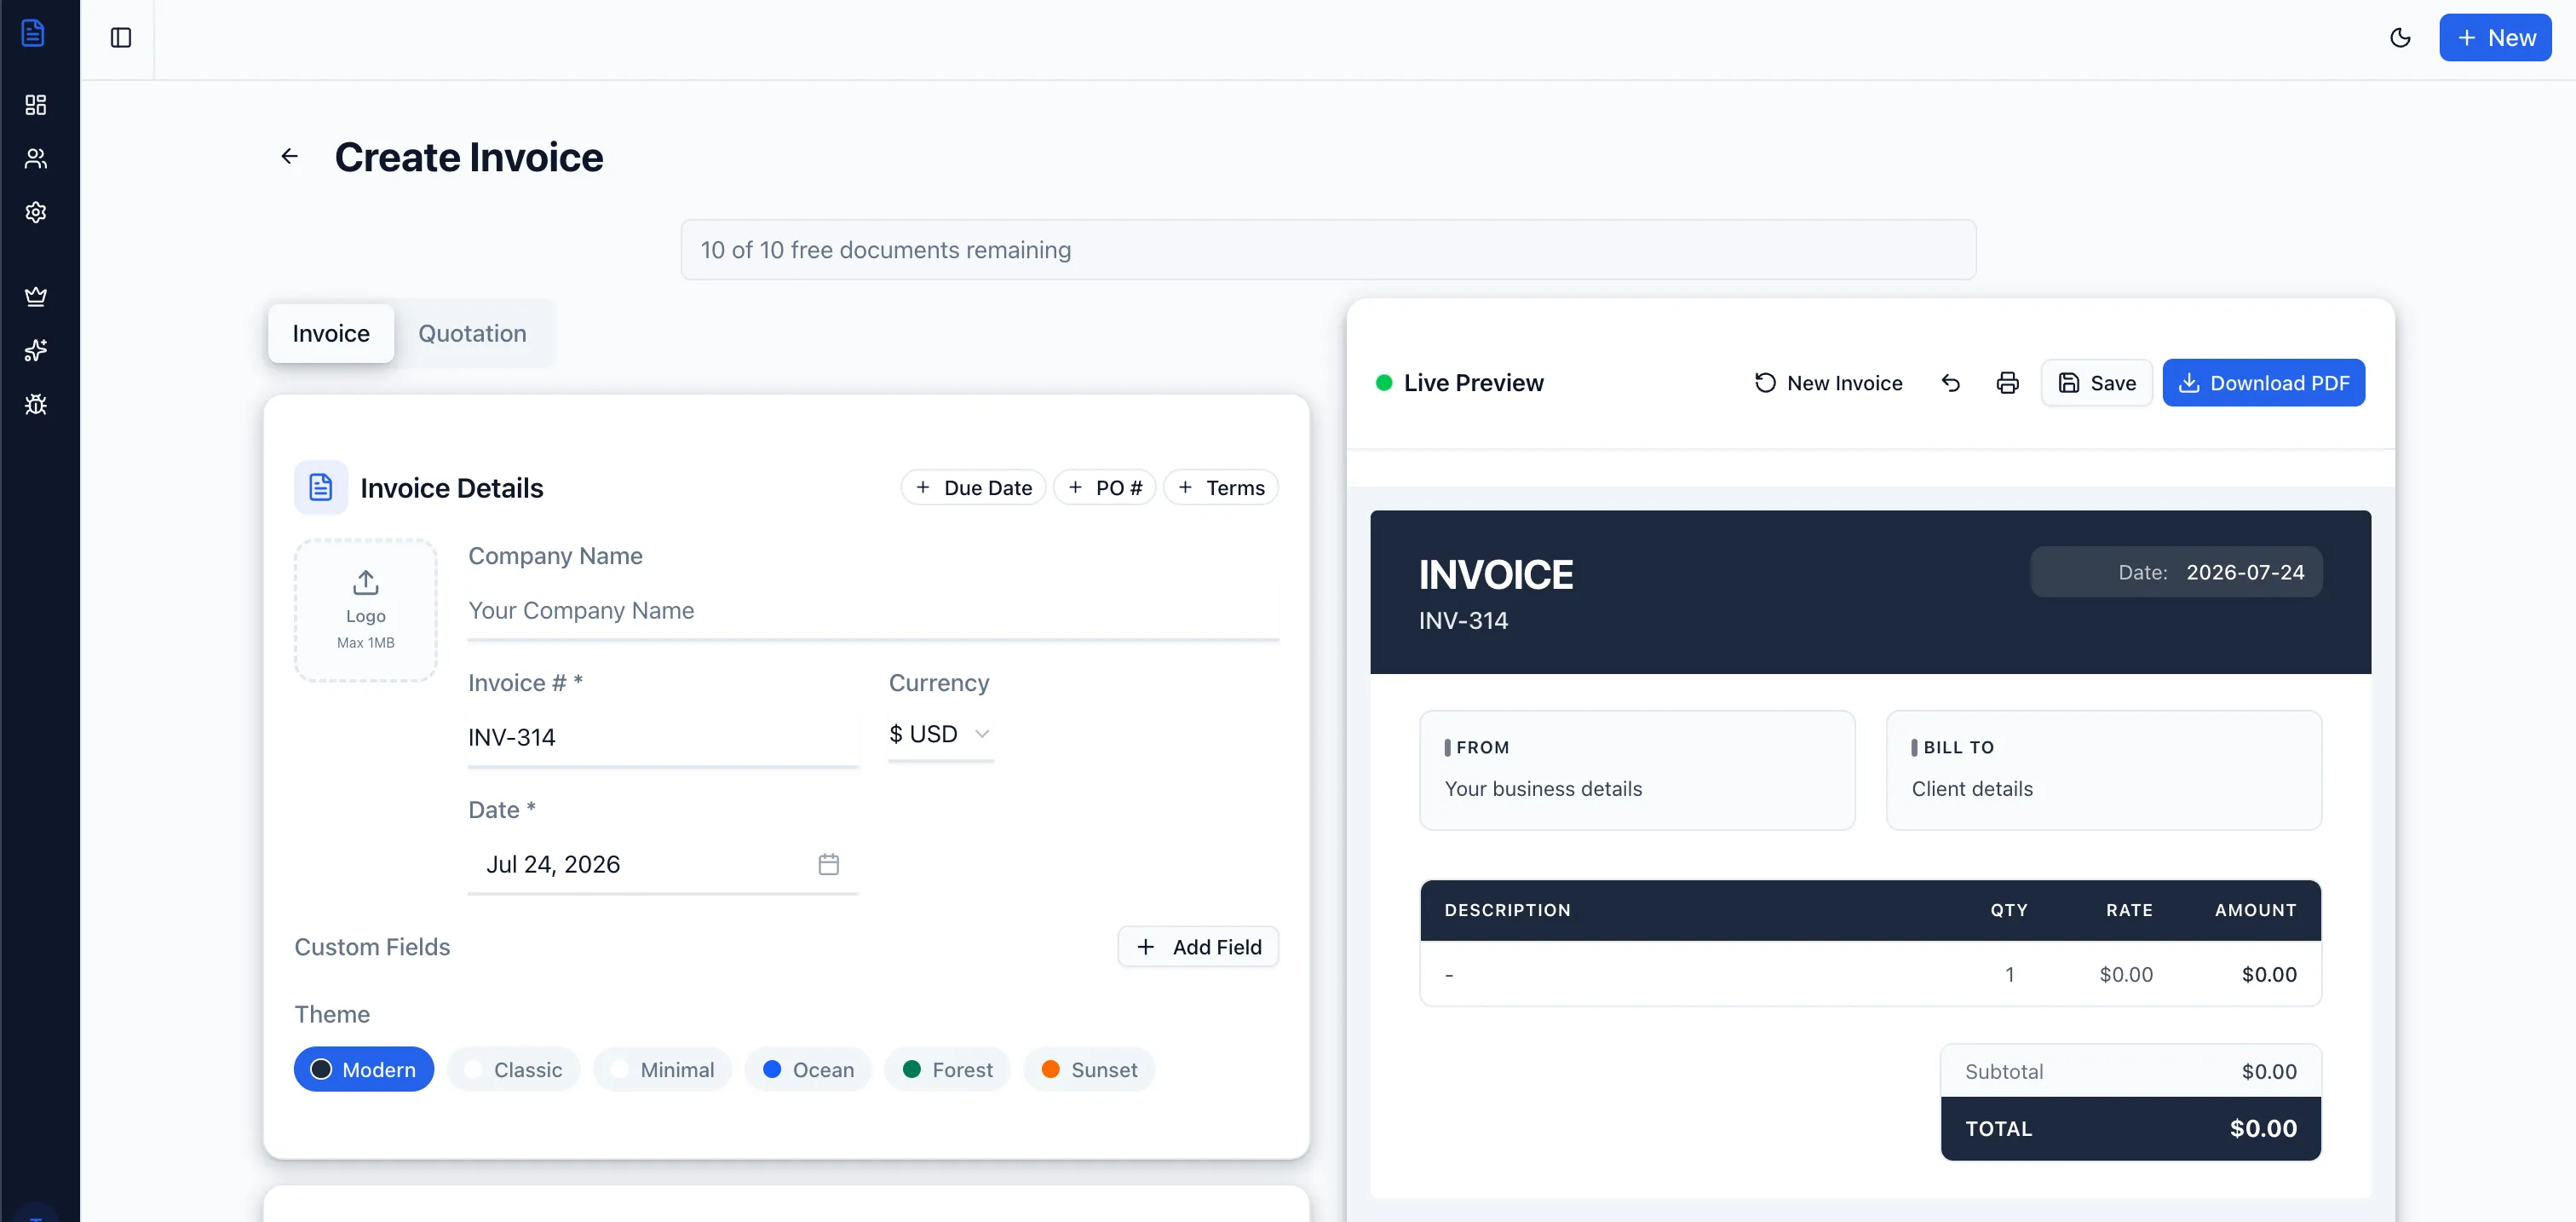Click the INVOICE title in preview
The width and height of the screenshot is (2576, 1222).
[1496, 575]
